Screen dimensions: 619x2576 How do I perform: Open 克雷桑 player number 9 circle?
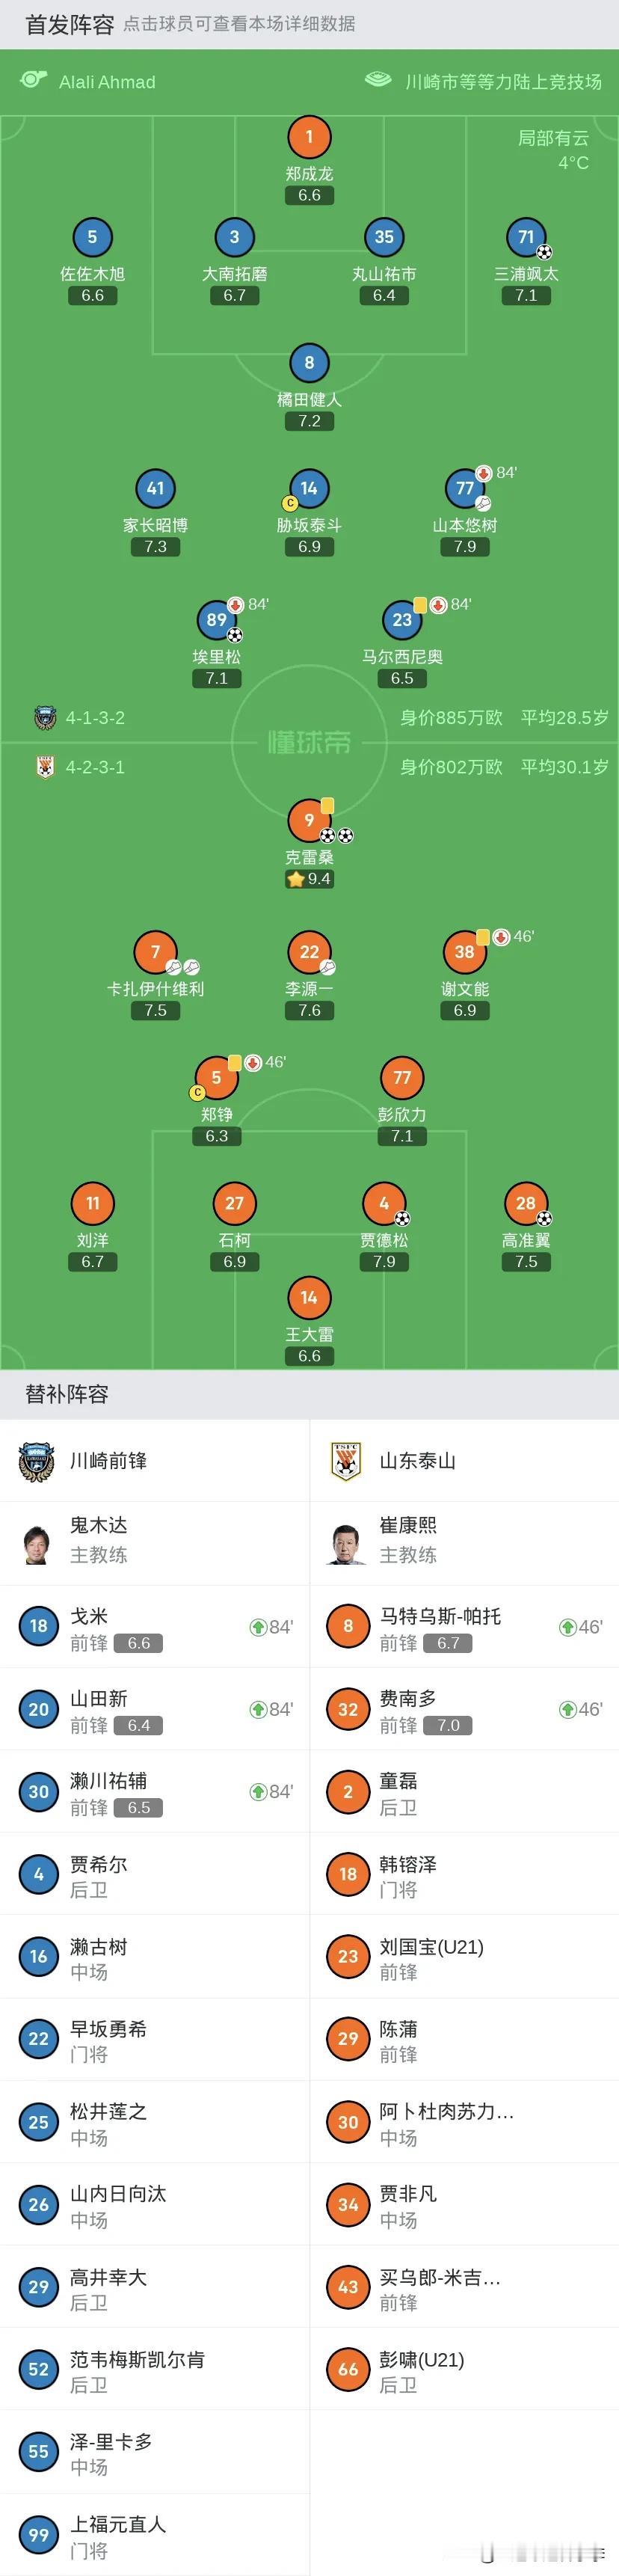click(309, 820)
